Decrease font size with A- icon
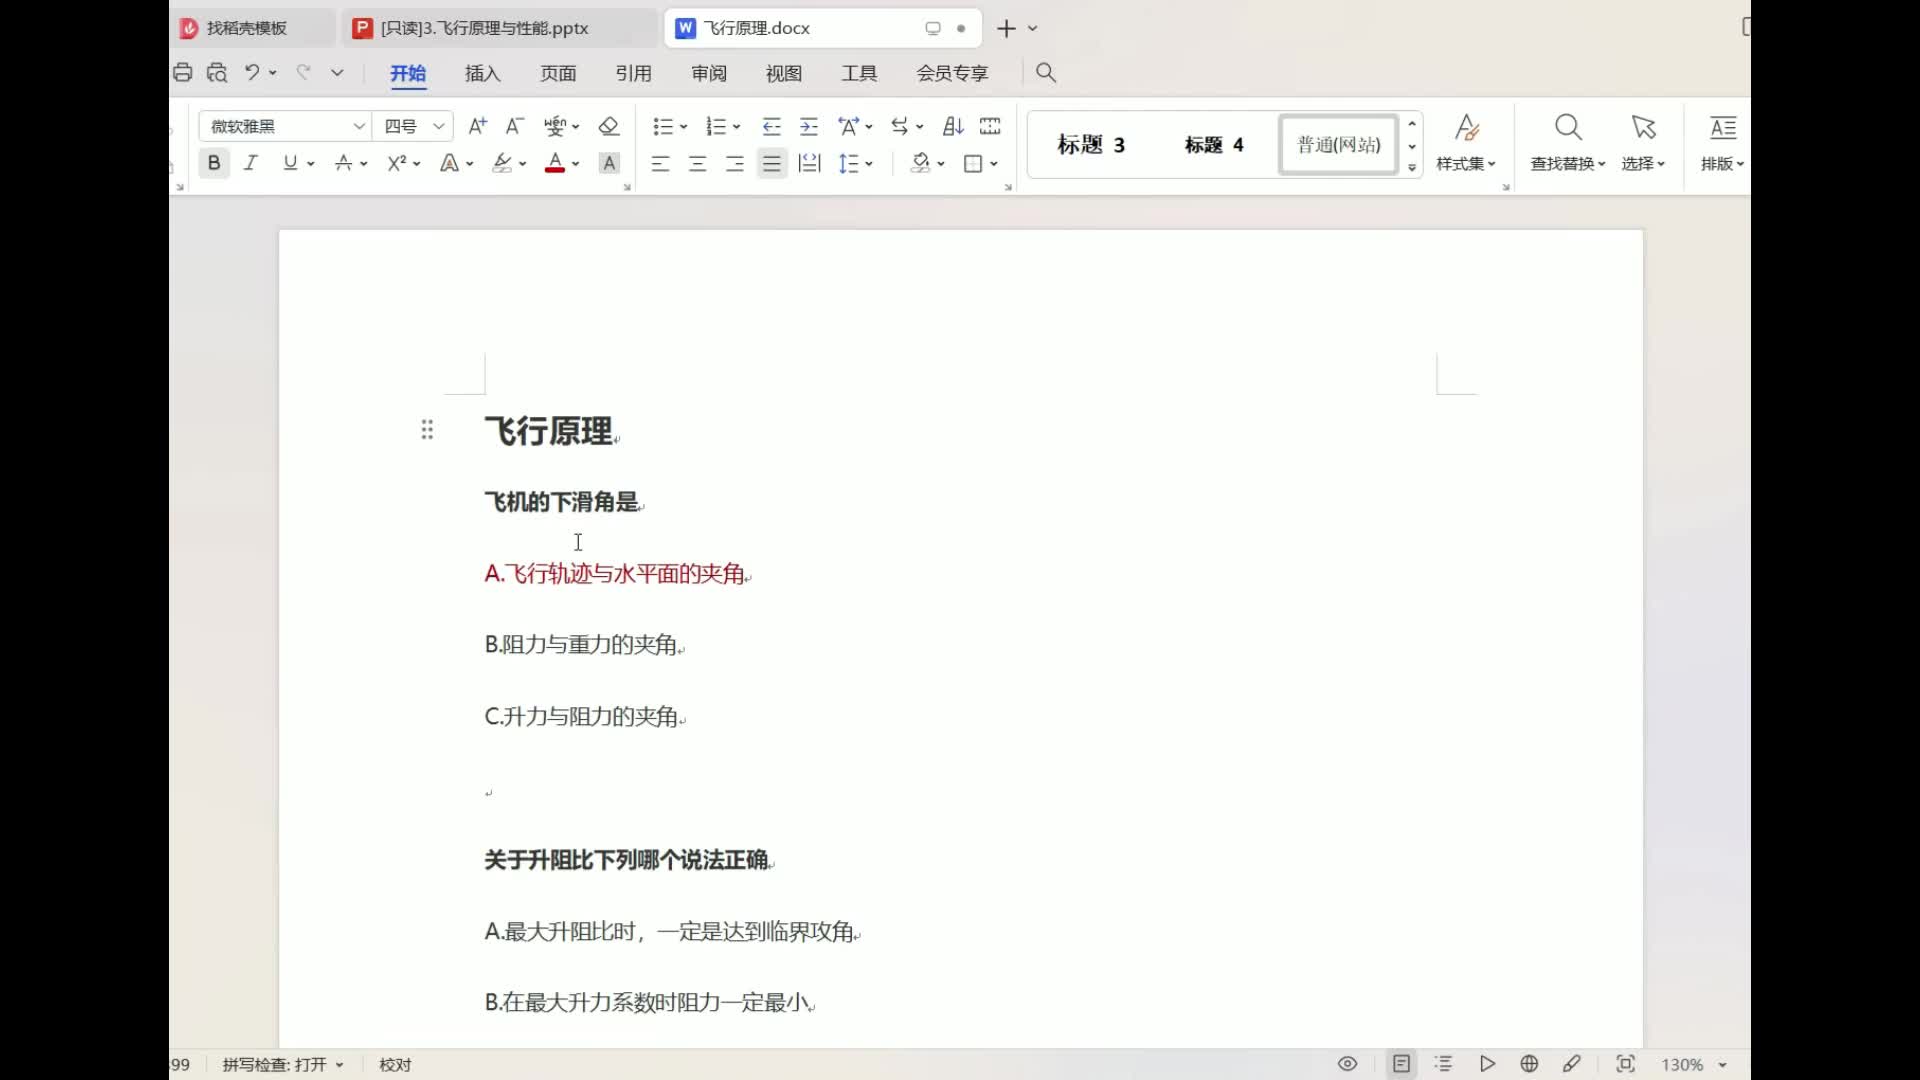 515,126
